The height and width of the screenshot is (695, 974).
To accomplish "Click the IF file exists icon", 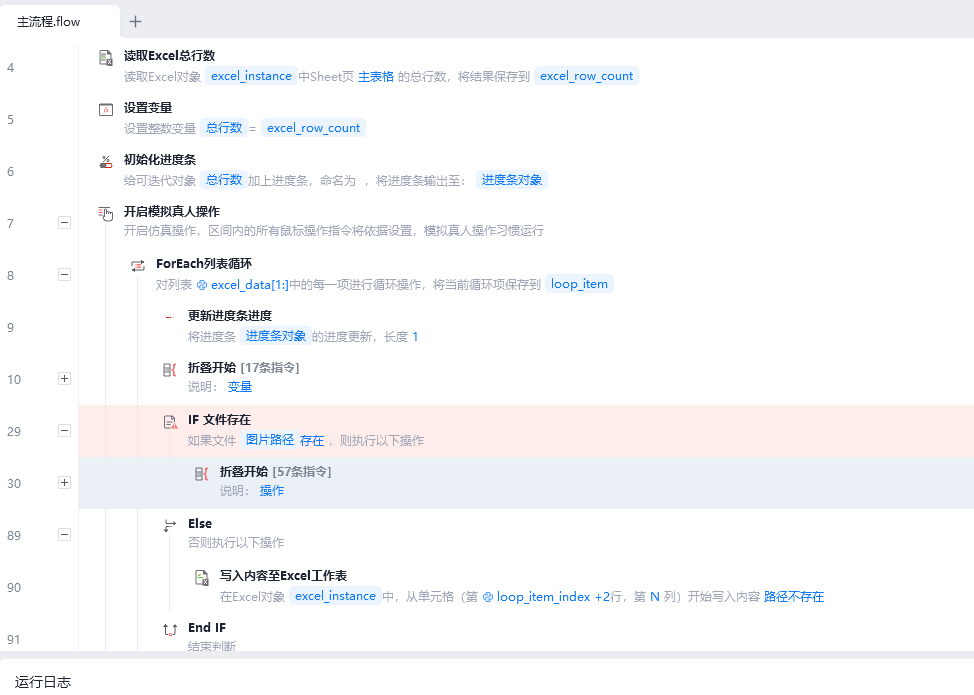I will click(170, 422).
